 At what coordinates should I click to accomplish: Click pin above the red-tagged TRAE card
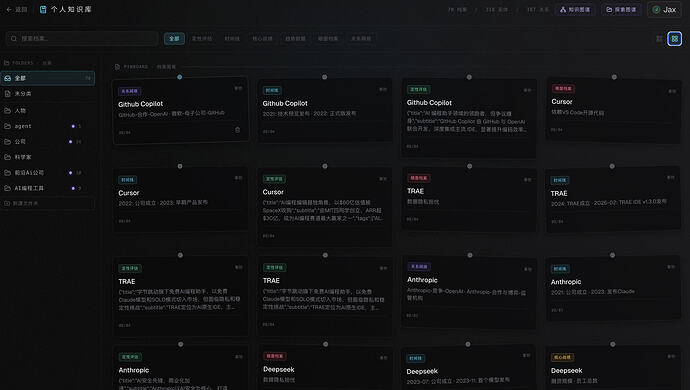point(470,166)
